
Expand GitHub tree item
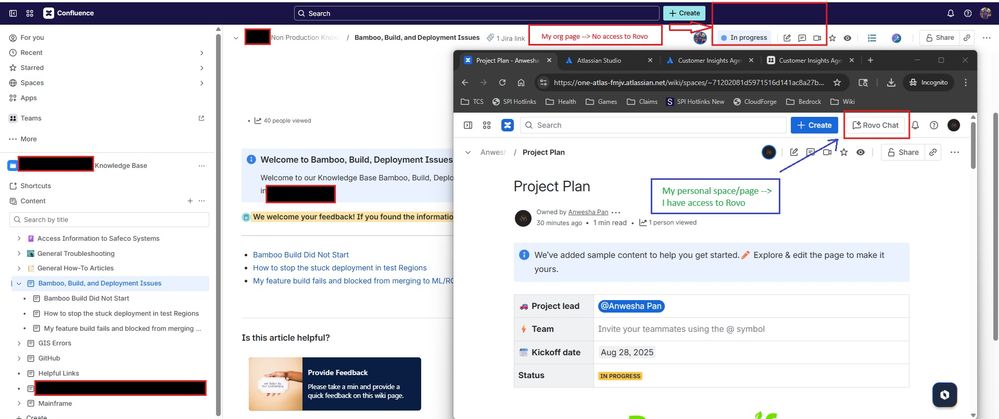pyautogui.click(x=19, y=359)
